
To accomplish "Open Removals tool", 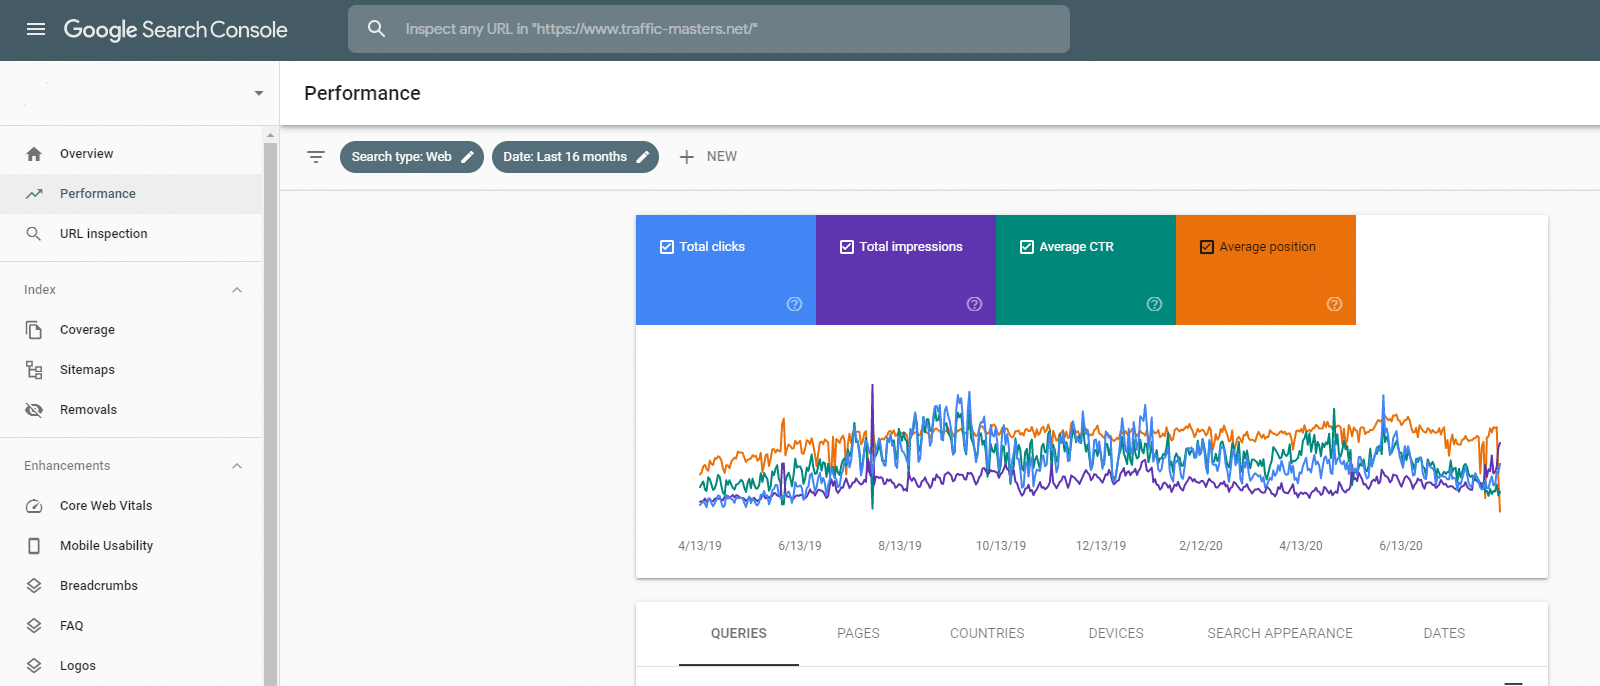I will [x=131, y=410].
